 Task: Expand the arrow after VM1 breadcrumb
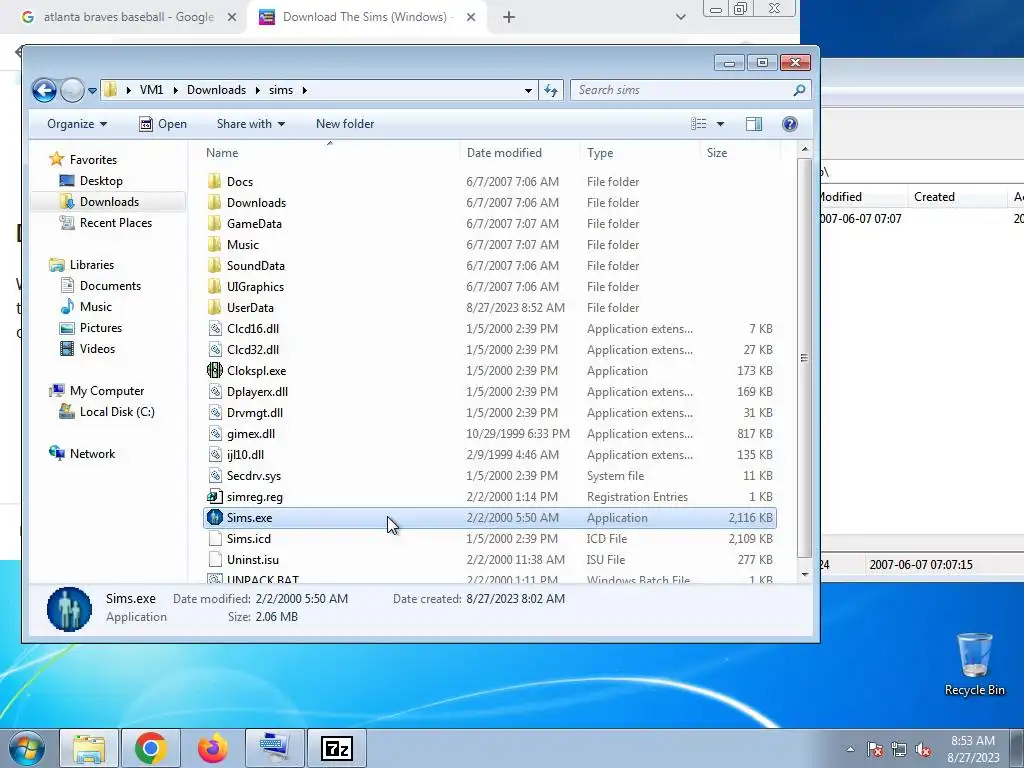tap(176, 90)
